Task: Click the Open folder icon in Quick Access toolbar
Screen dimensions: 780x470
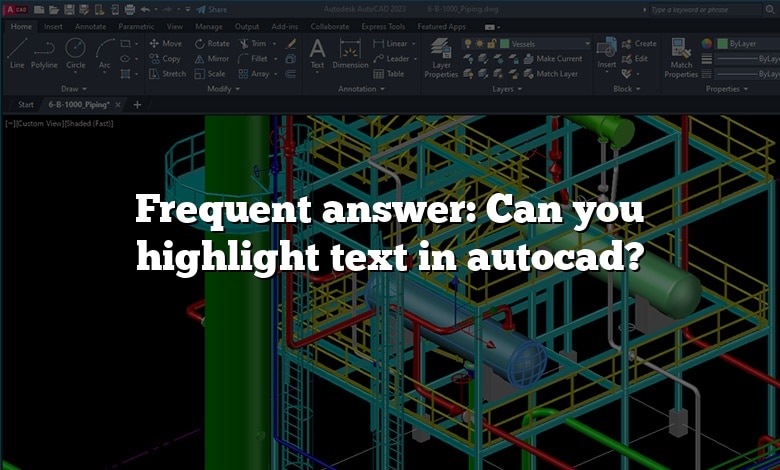Action: click(54, 9)
